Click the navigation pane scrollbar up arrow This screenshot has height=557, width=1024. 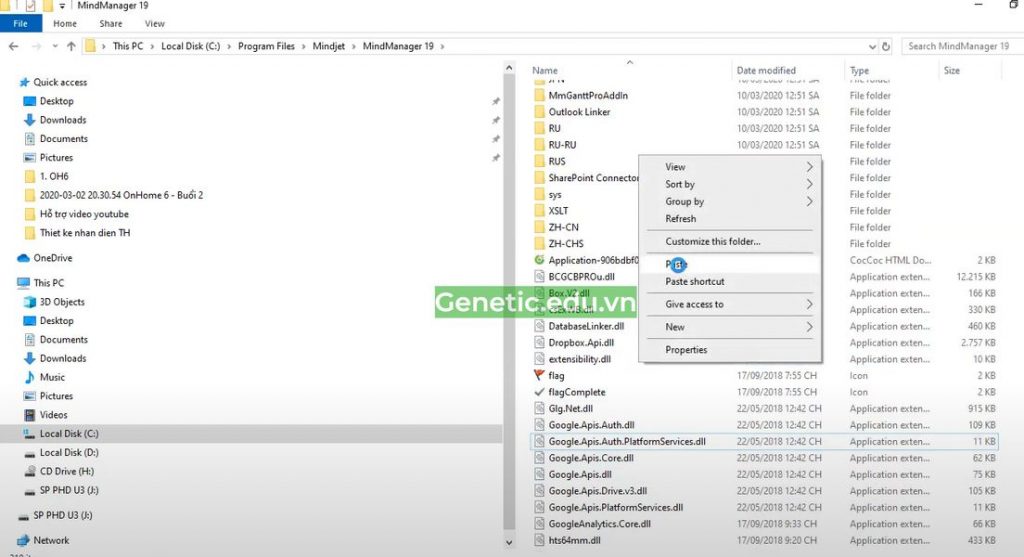509,68
